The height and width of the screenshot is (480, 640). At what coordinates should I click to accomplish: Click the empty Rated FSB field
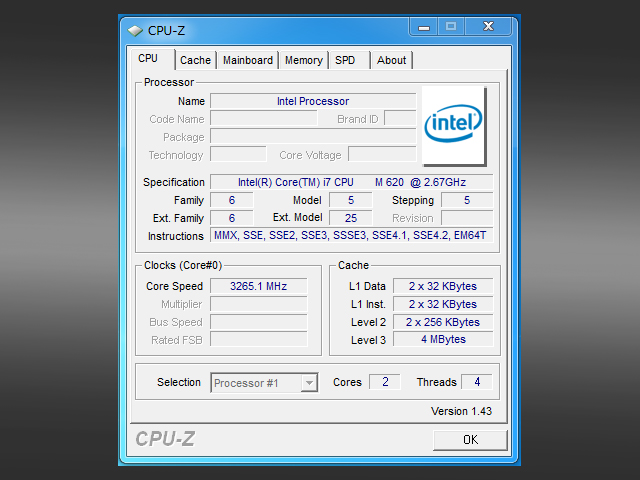click(x=259, y=339)
